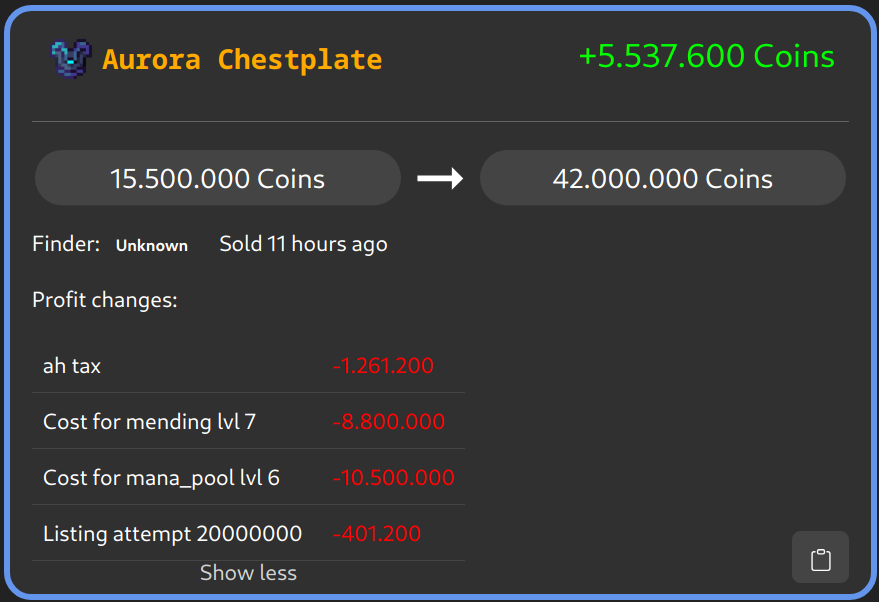Click the Unknown finder tag
The height and width of the screenshot is (602, 879).
point(152,245)
